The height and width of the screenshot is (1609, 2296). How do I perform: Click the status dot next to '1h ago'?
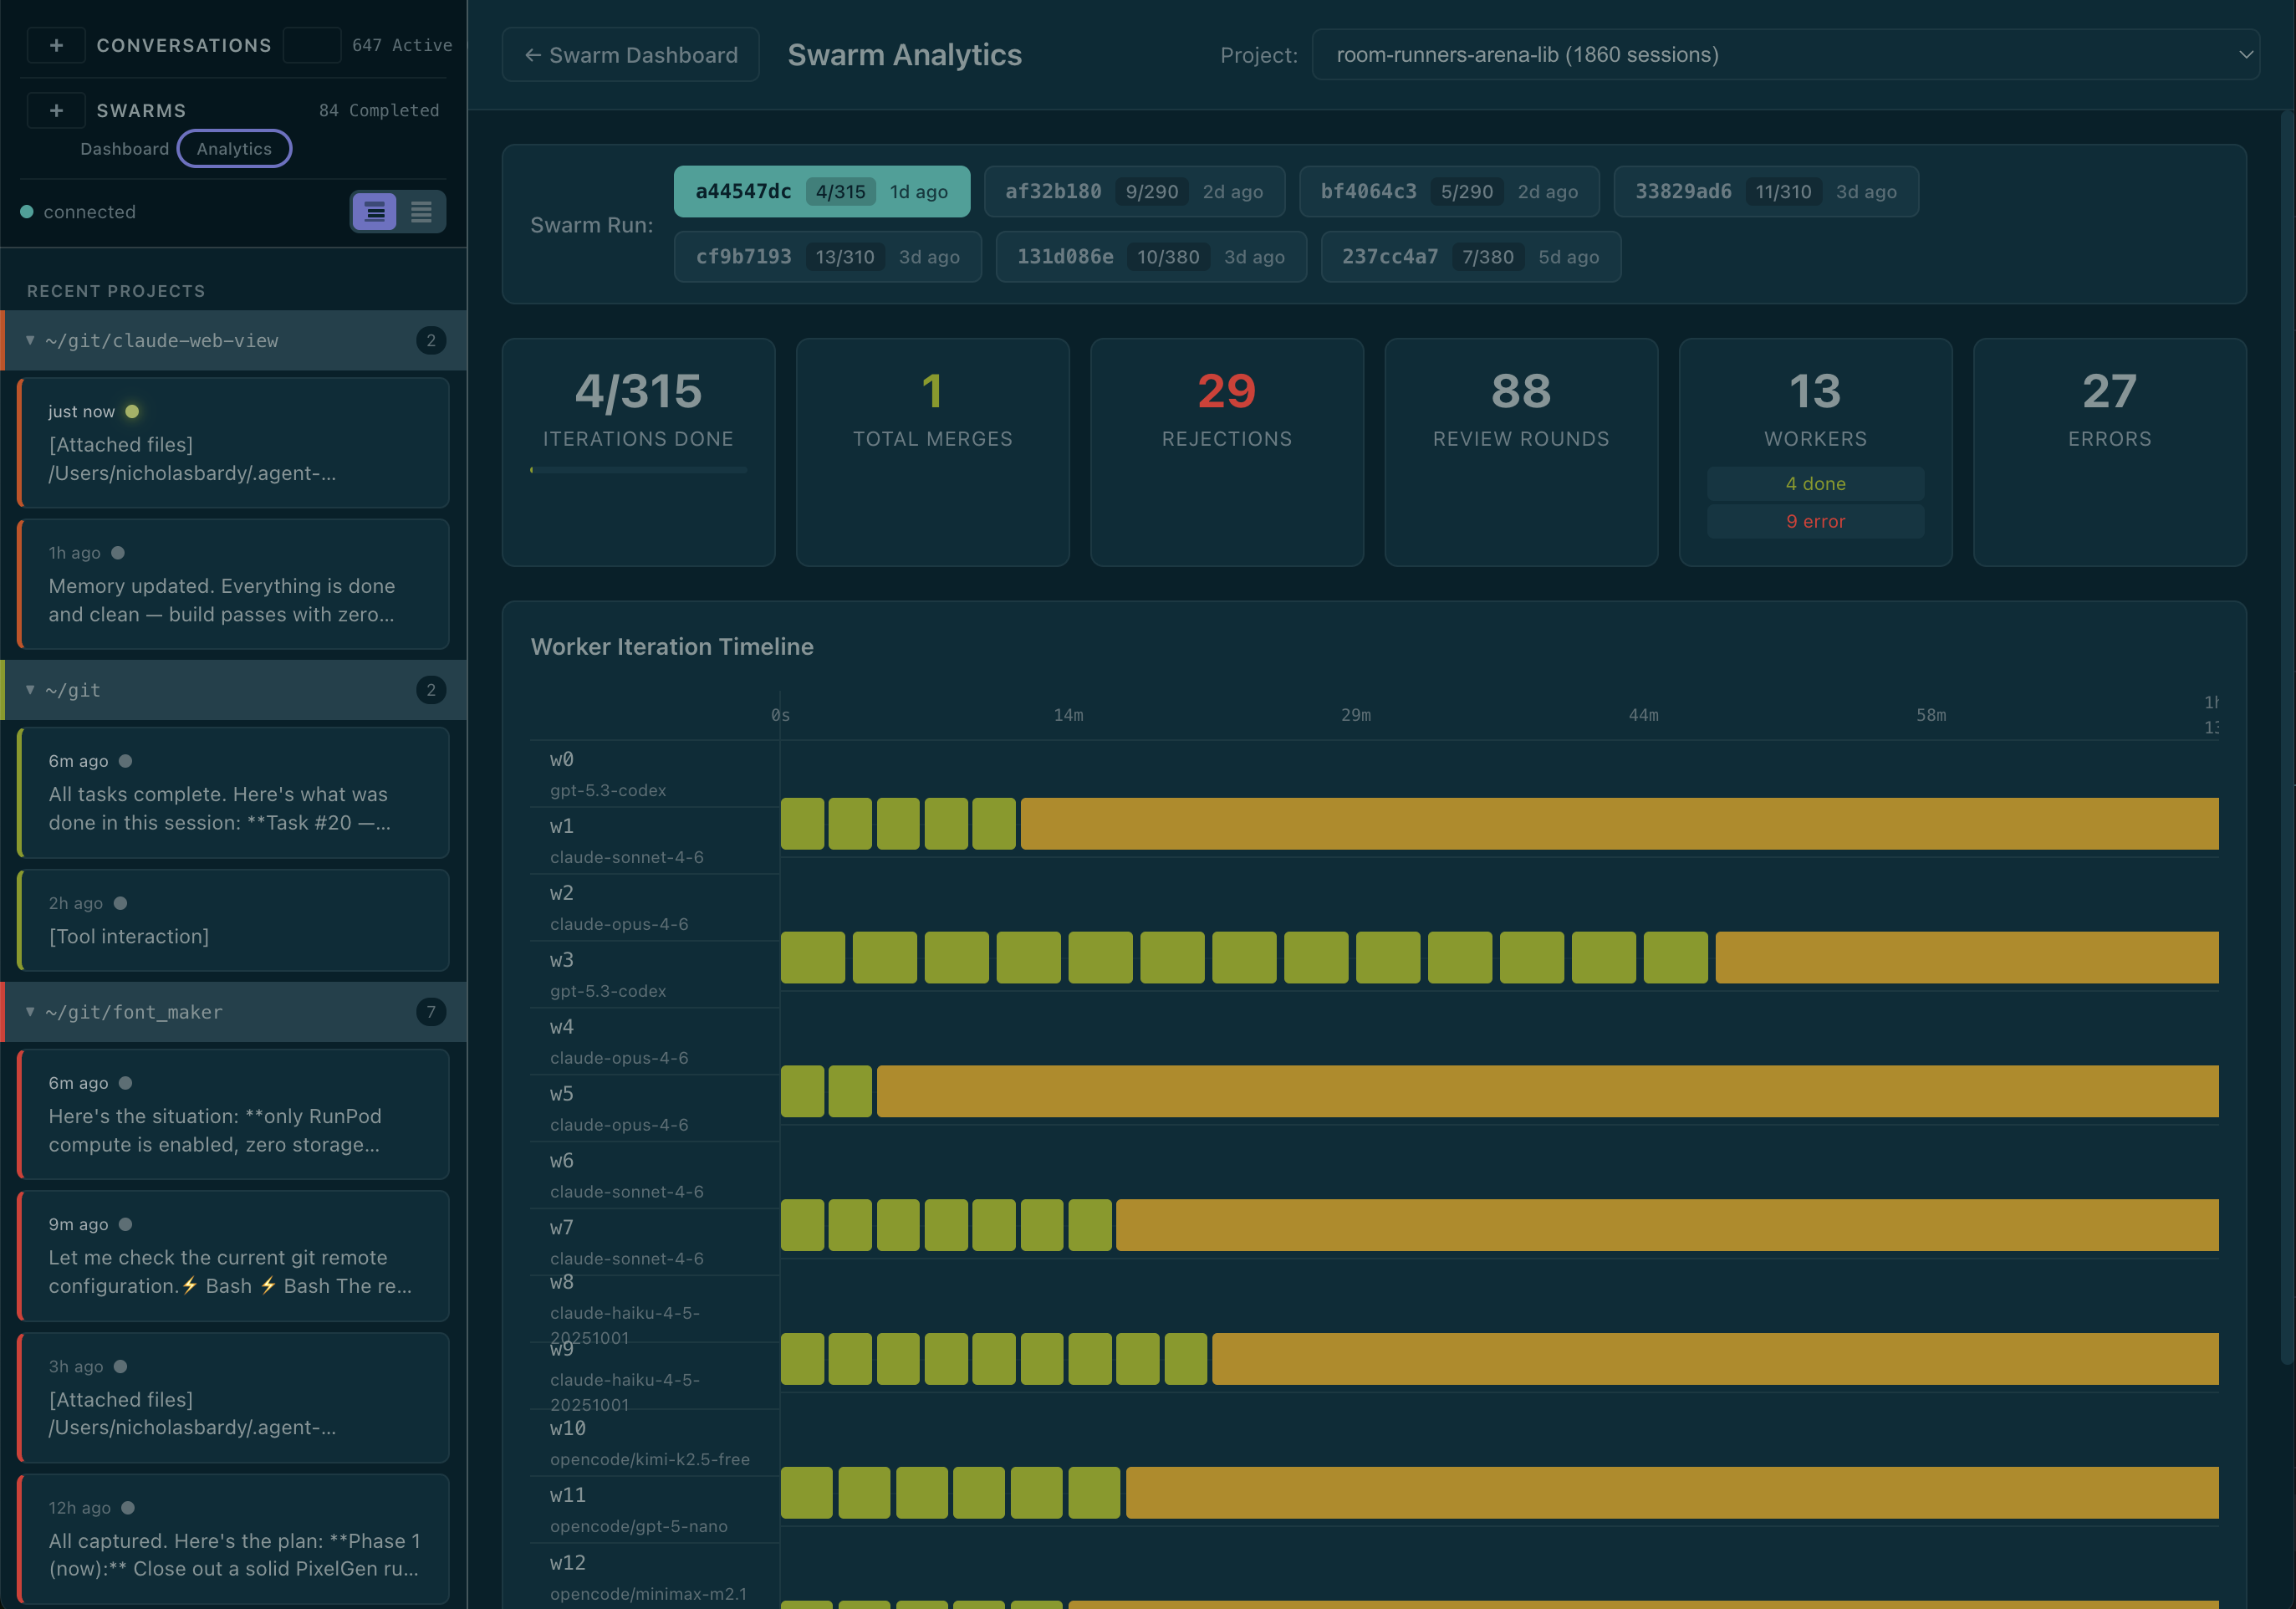pos(119,552)
